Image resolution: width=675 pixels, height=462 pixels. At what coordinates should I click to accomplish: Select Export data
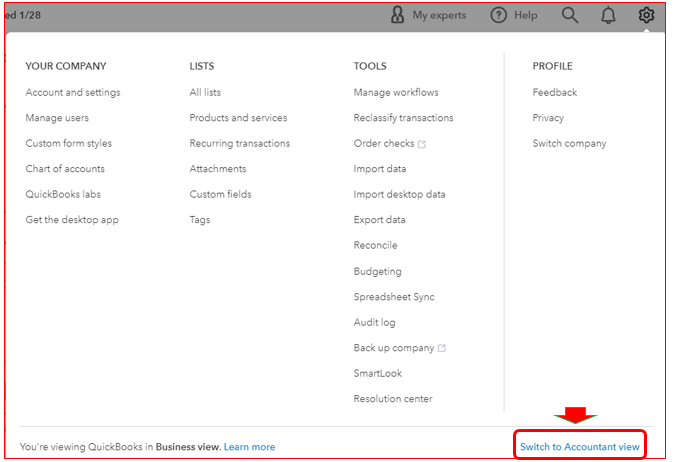pos(379,220)
